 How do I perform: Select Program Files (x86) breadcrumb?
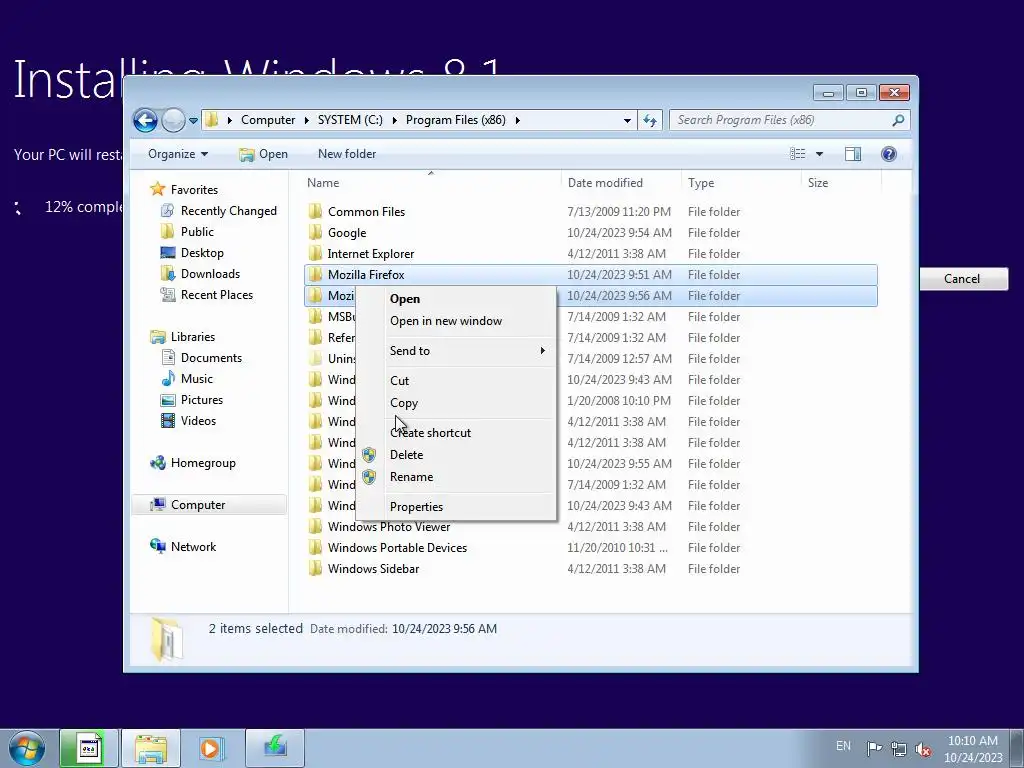455,120
